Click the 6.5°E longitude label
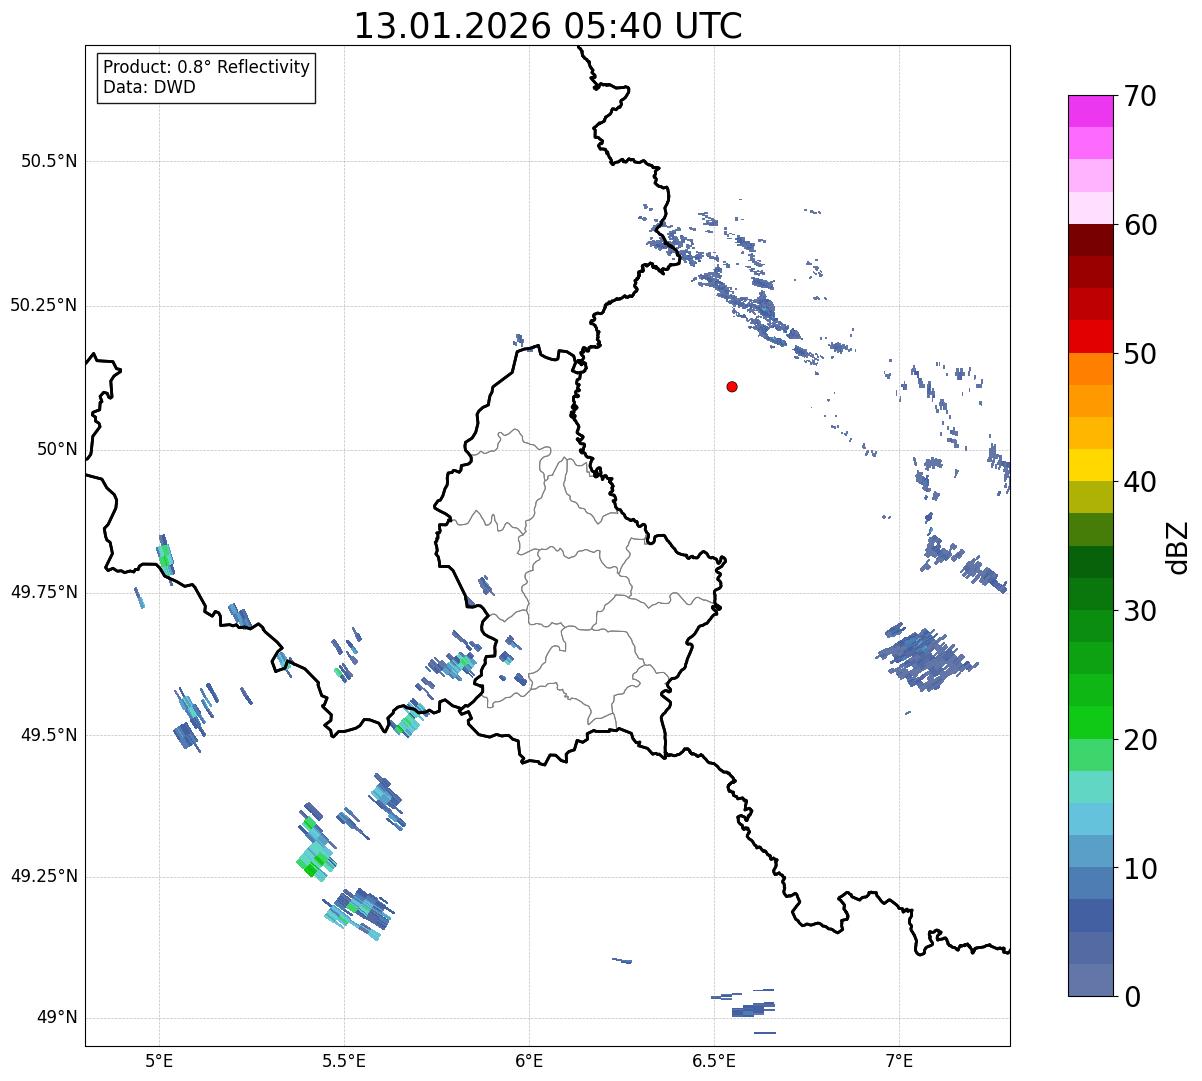 pyautogui.click(x=714, y=1060)
